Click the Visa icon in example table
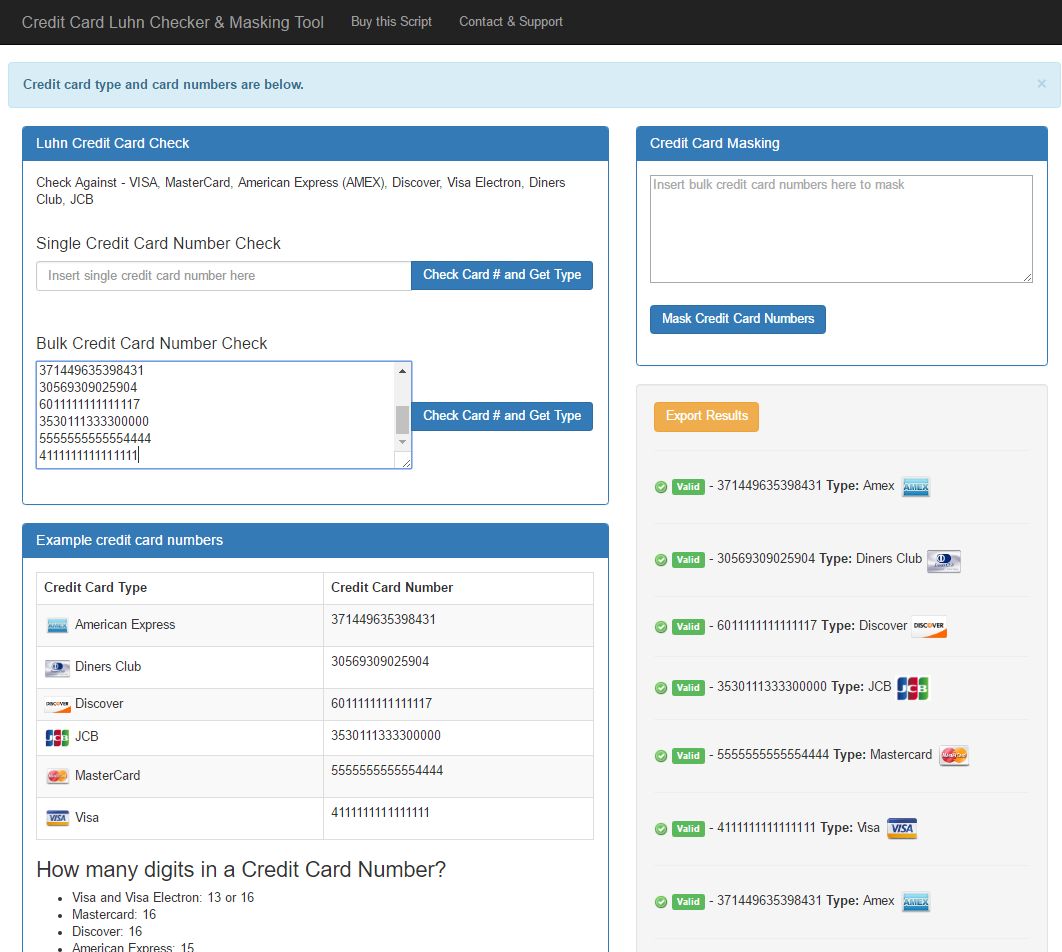 pos(57,818)
